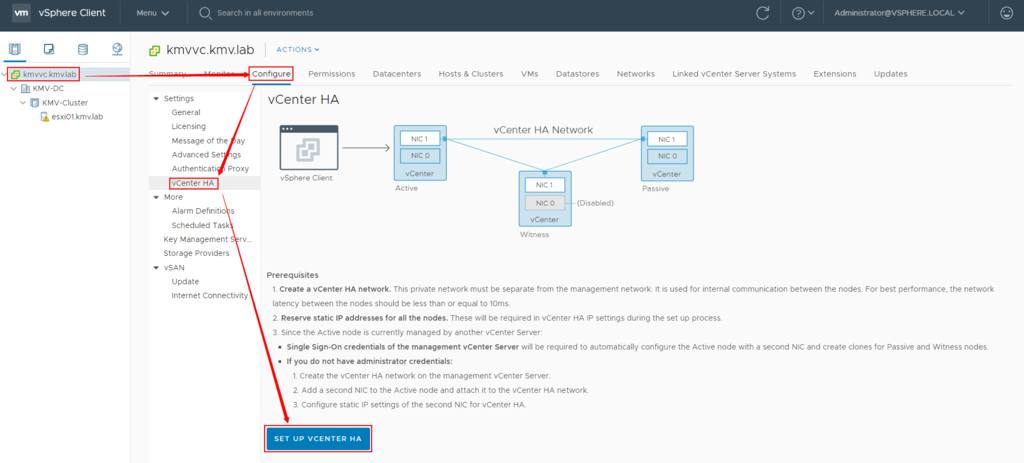Screen dimensions: 1024x463
Task: Open Hosts and Clusters inventory view icon
Action: click(14, 49)
